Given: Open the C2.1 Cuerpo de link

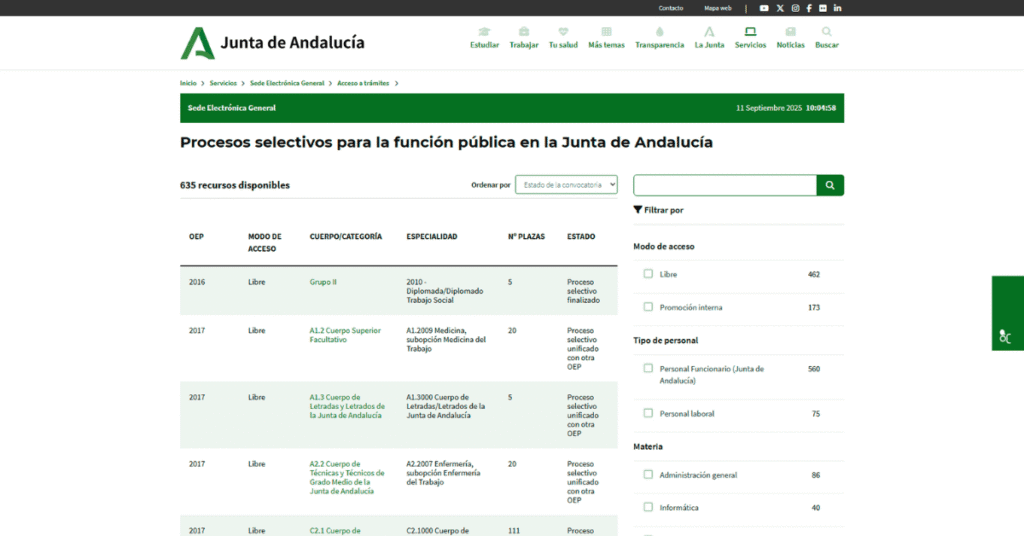Looking at the screenshot, I should (335, 531).
